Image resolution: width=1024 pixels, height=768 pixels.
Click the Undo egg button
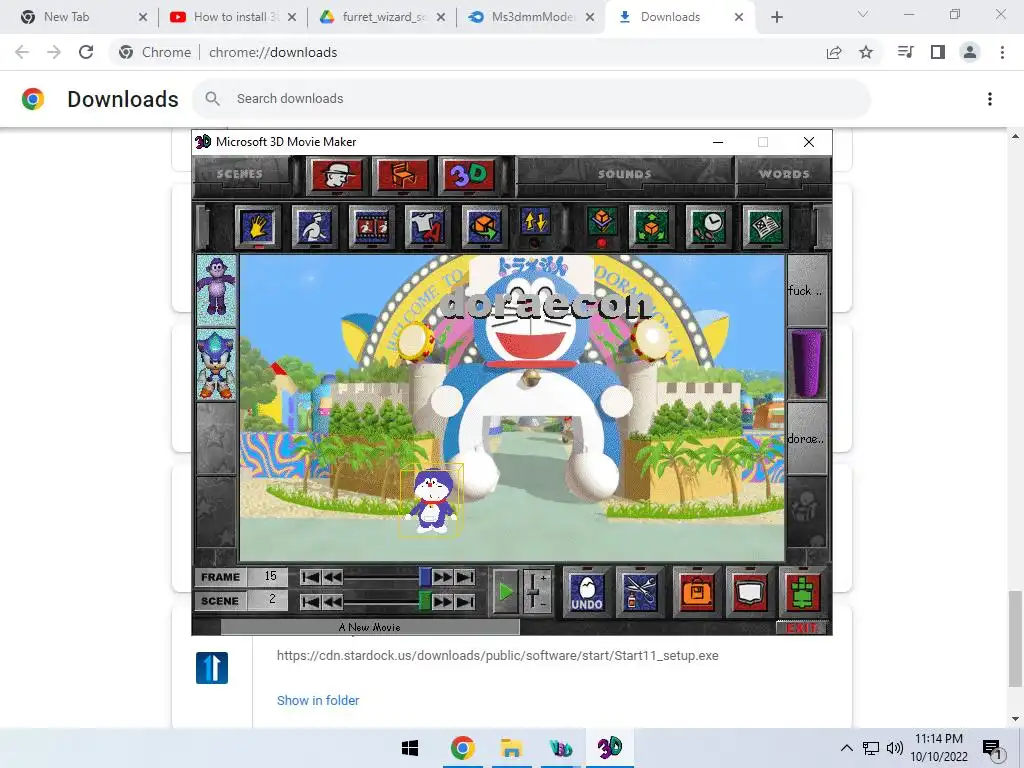tap(586, 592)
